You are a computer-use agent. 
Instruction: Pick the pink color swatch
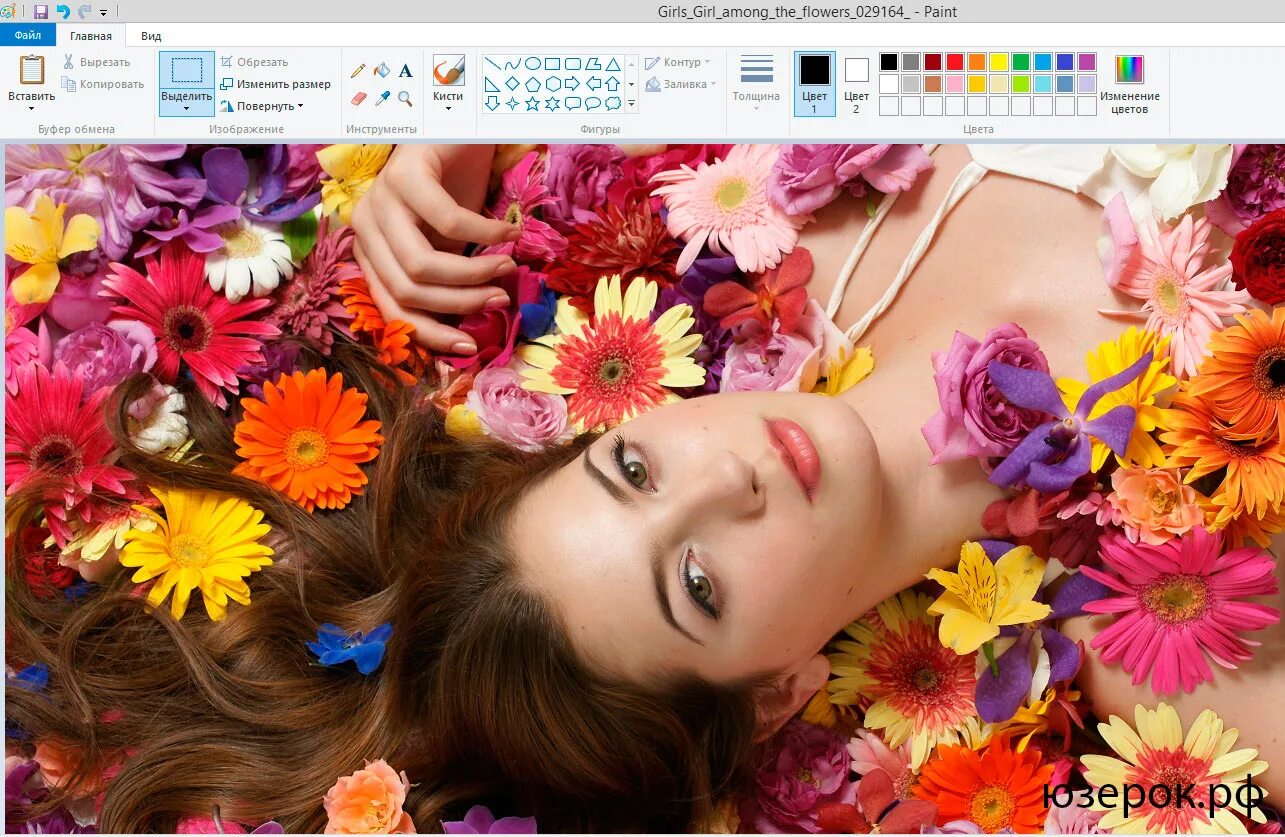(x=955, y=84)
